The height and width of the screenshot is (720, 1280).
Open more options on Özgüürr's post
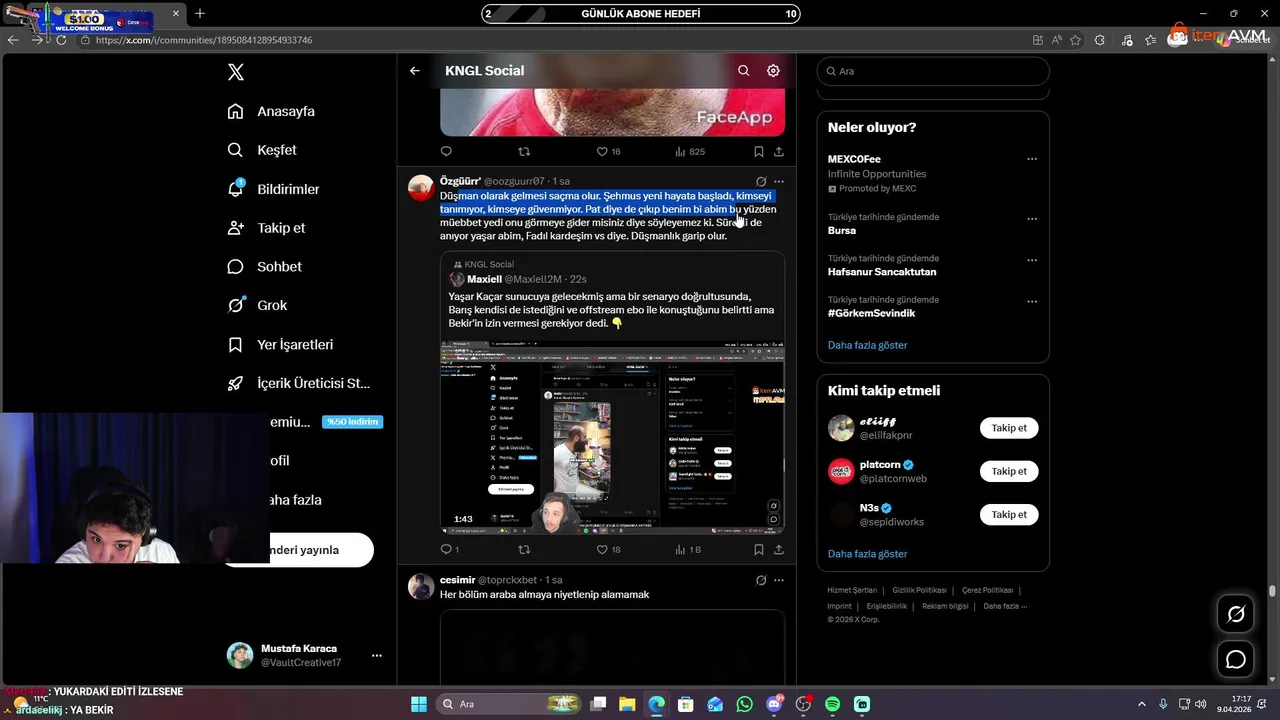pyautogui.click(x=779, y=182)
